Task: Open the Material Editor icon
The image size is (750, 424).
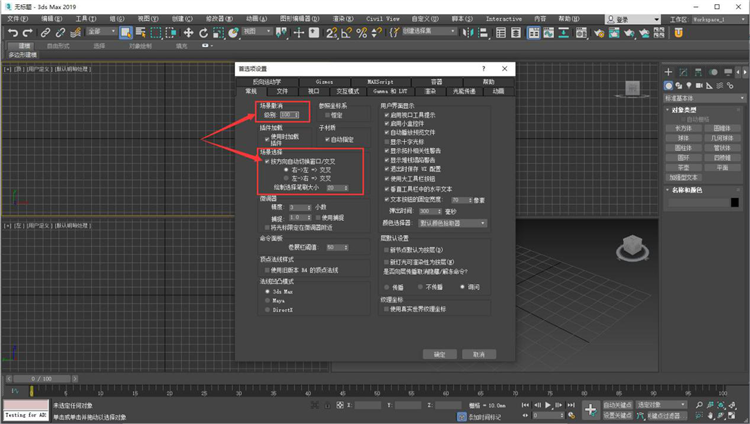Action: click(581, 33)
